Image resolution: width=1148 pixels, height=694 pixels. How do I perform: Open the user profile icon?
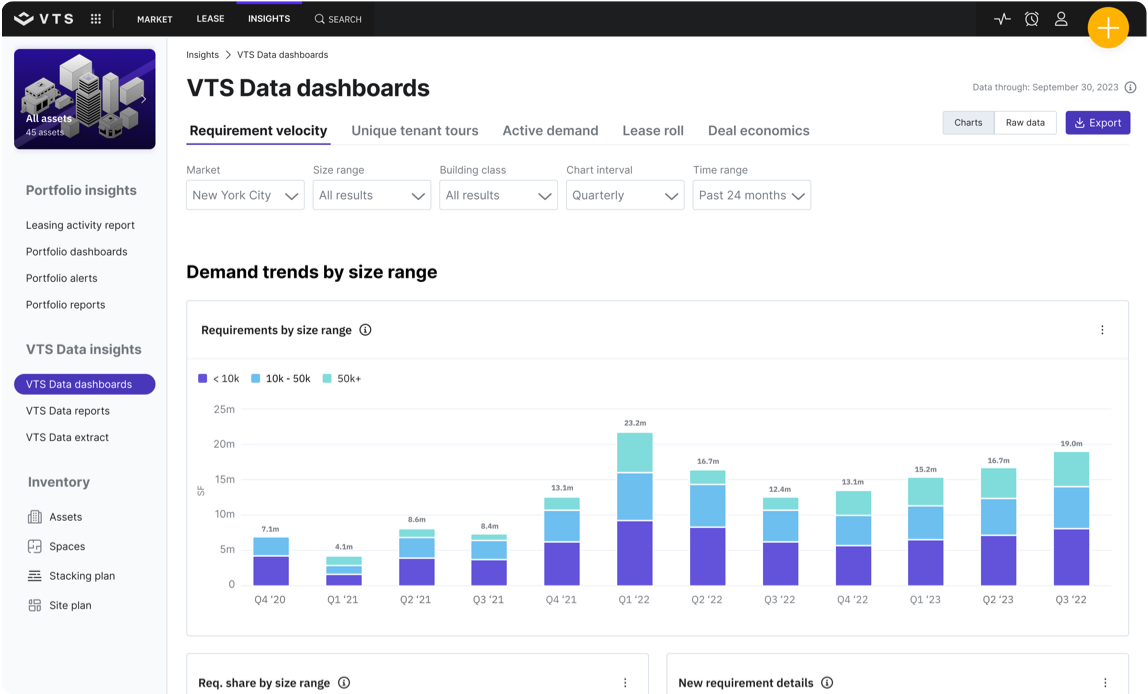(x=1061, y=19)
